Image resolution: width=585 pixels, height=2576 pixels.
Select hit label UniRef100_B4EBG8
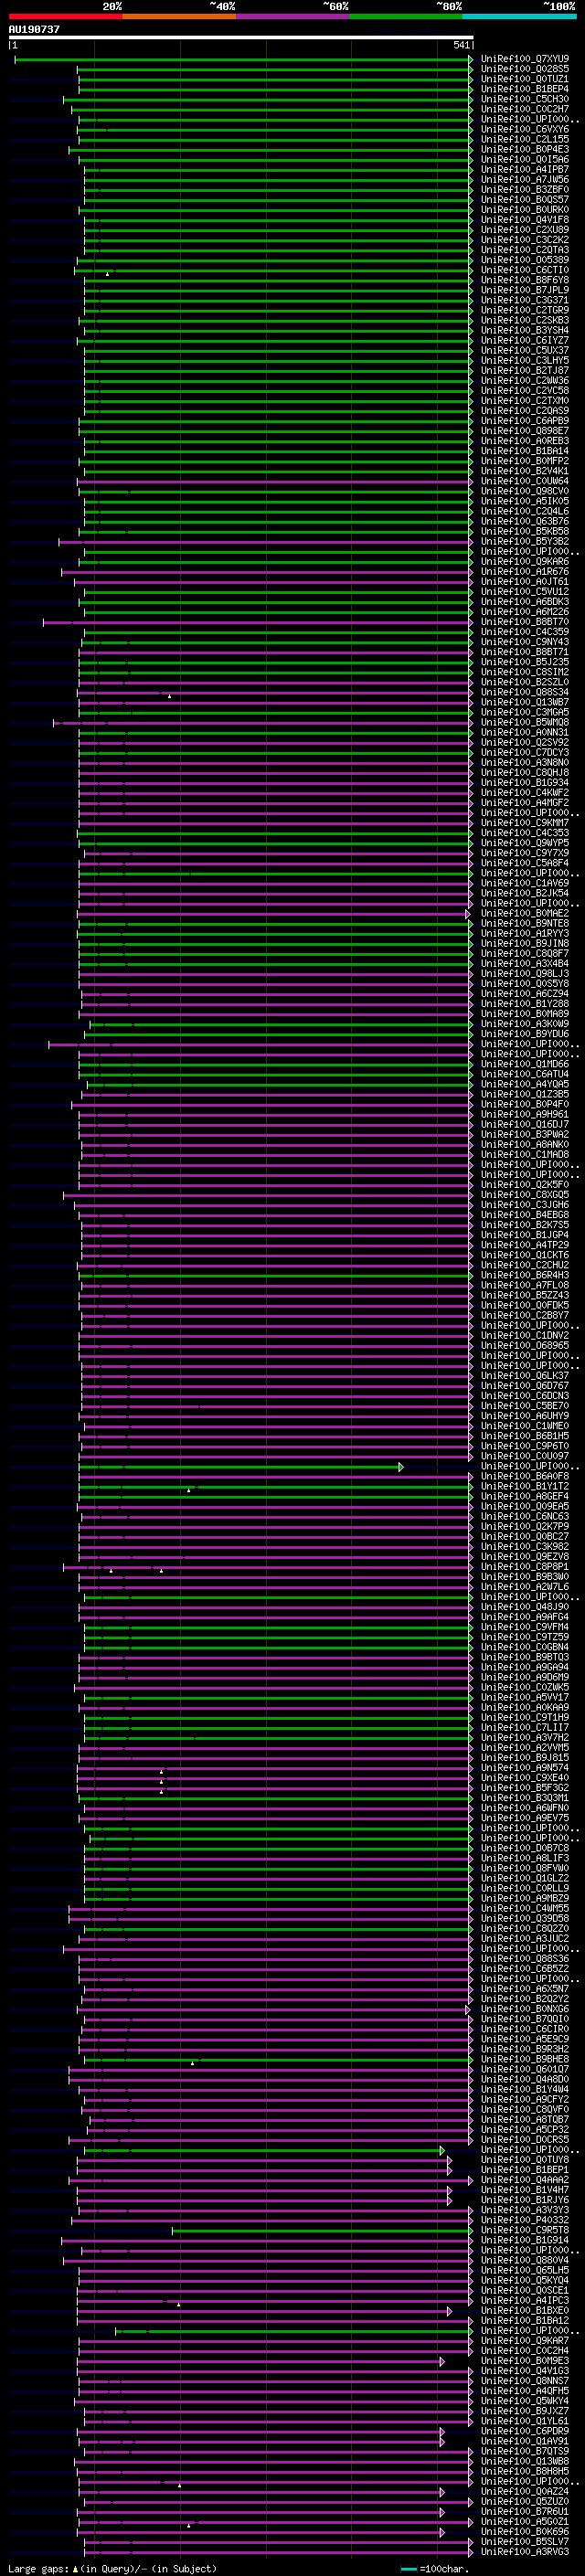point(525,1215)
